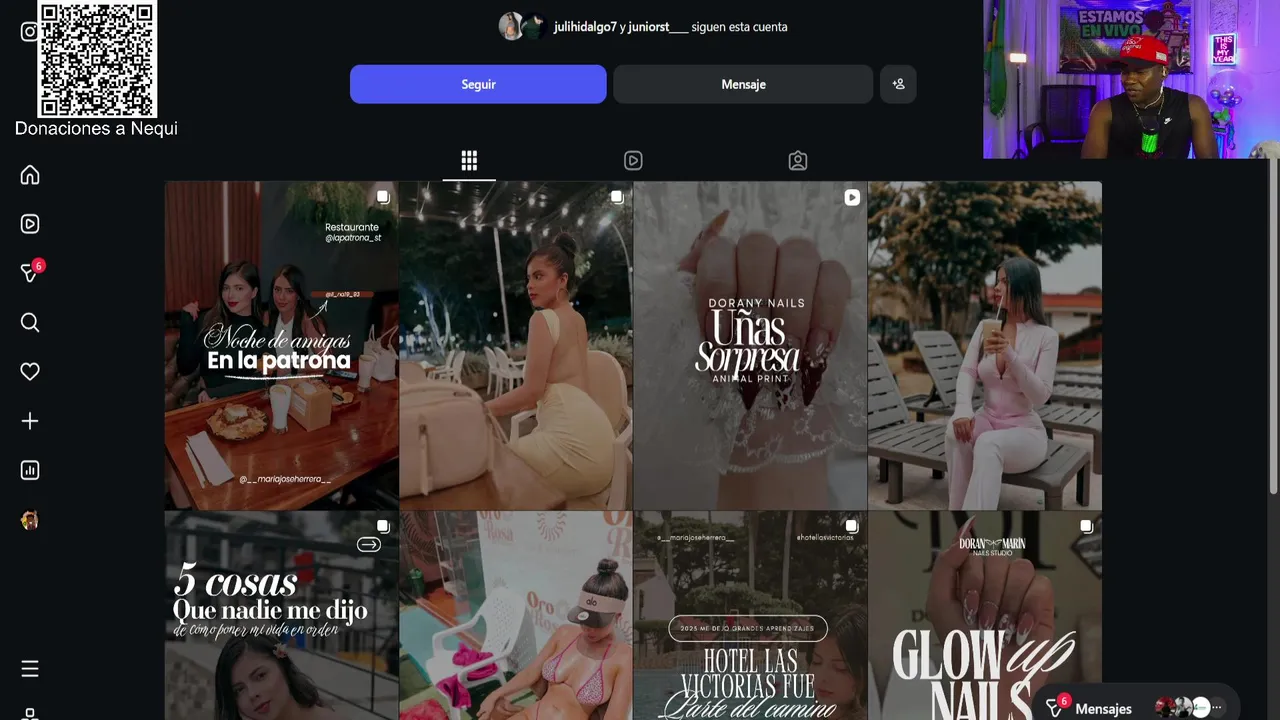Open the Instagram logo in sidebar

pyautogui.click(x=29, y=31)
